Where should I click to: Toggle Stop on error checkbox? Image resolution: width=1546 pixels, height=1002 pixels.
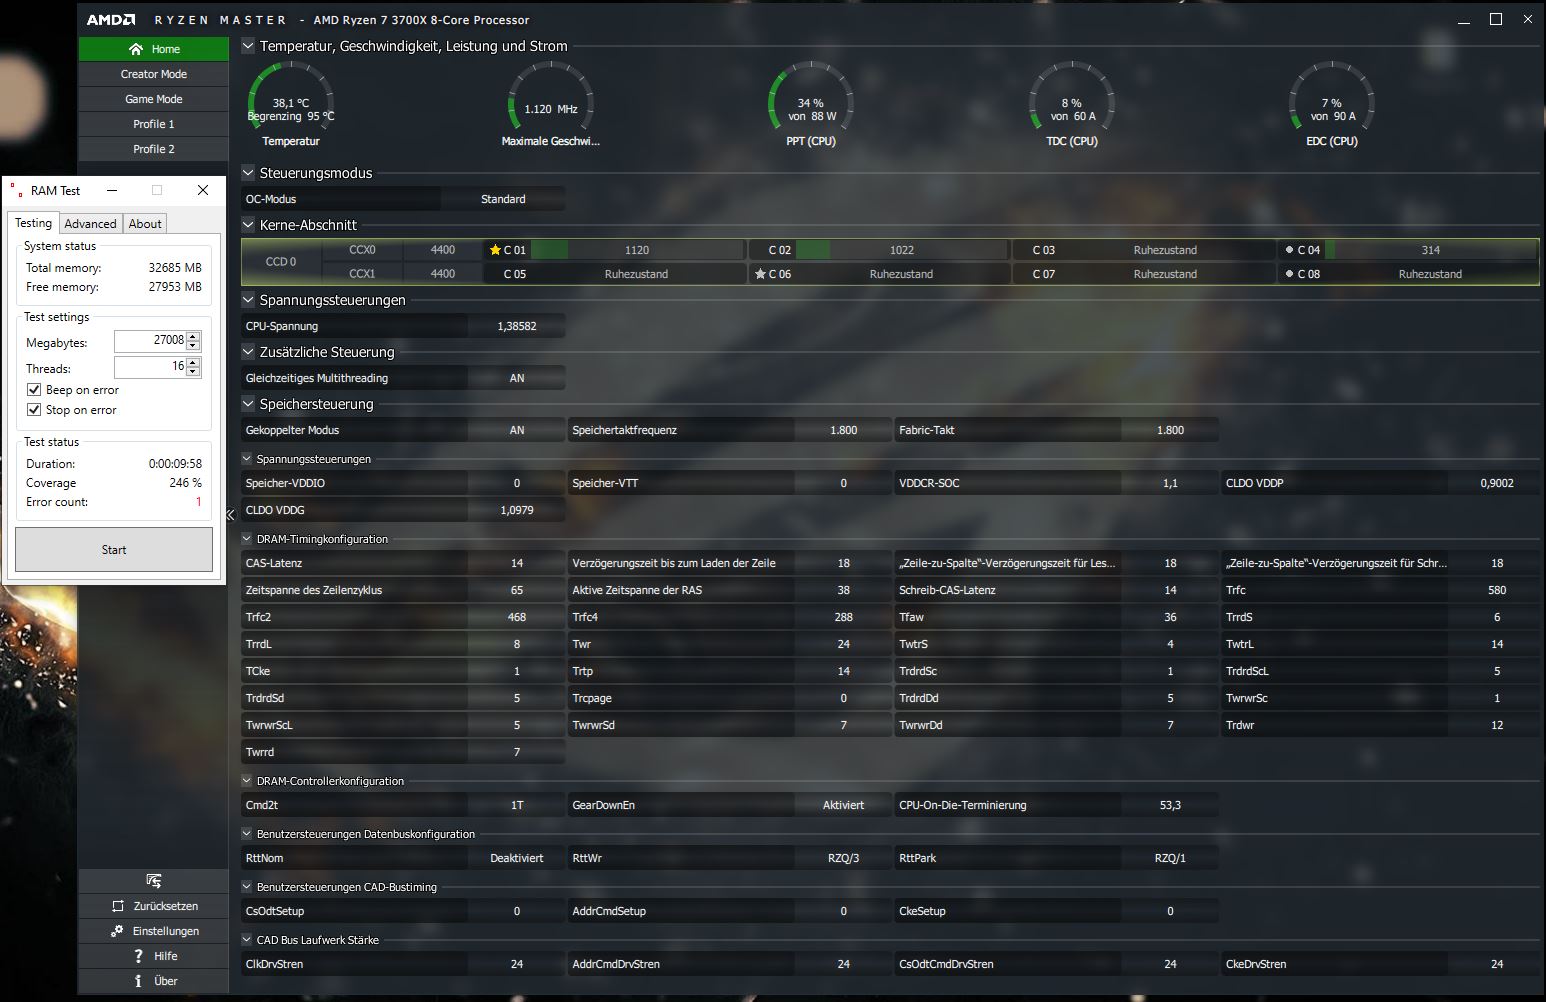coord(34,410)
